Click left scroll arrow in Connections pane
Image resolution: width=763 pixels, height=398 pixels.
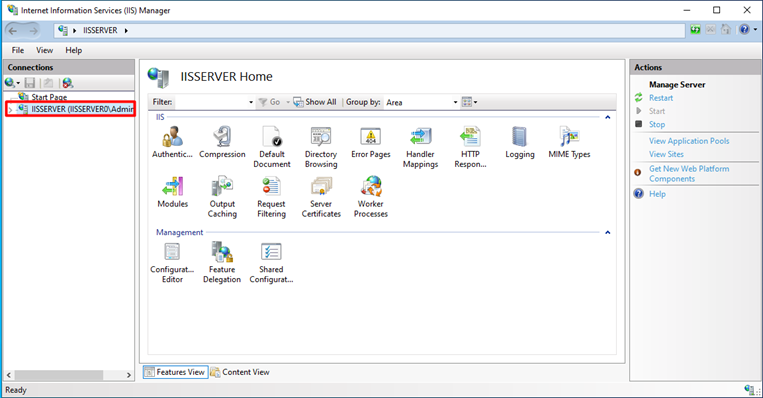(9, 375)
